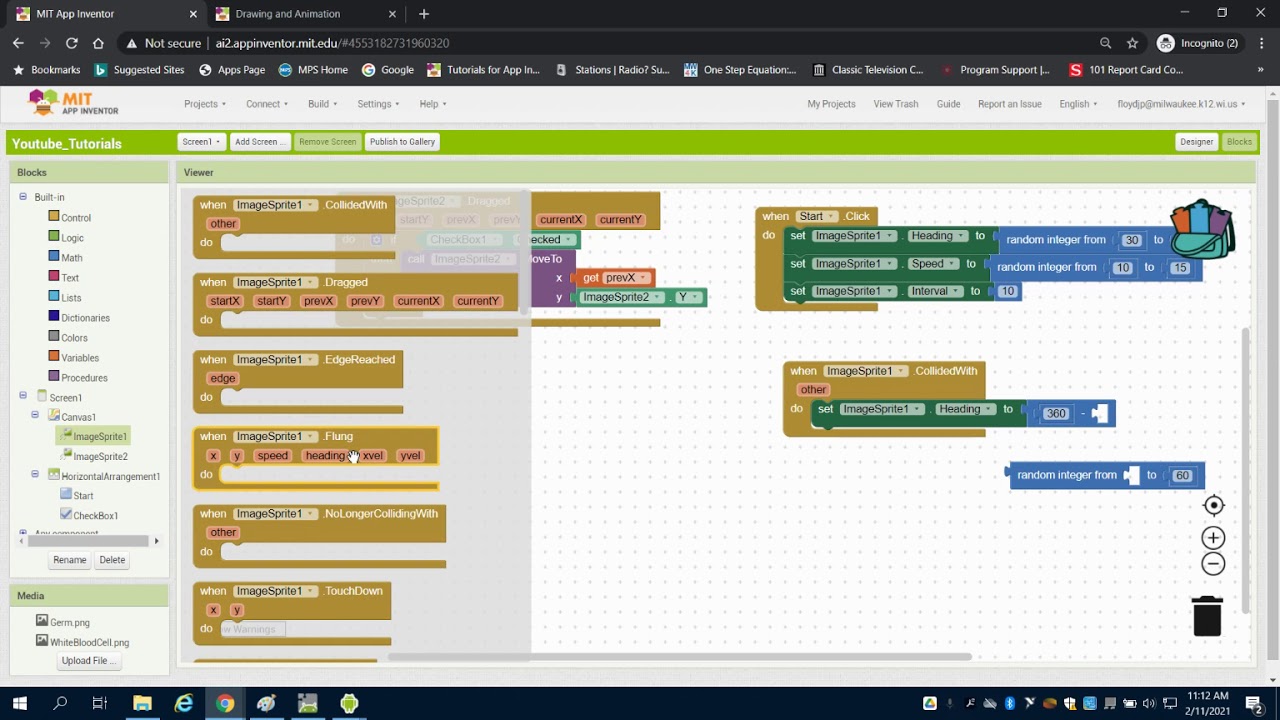
Task: Open Windows taskbar search
Action: [59, 703]
